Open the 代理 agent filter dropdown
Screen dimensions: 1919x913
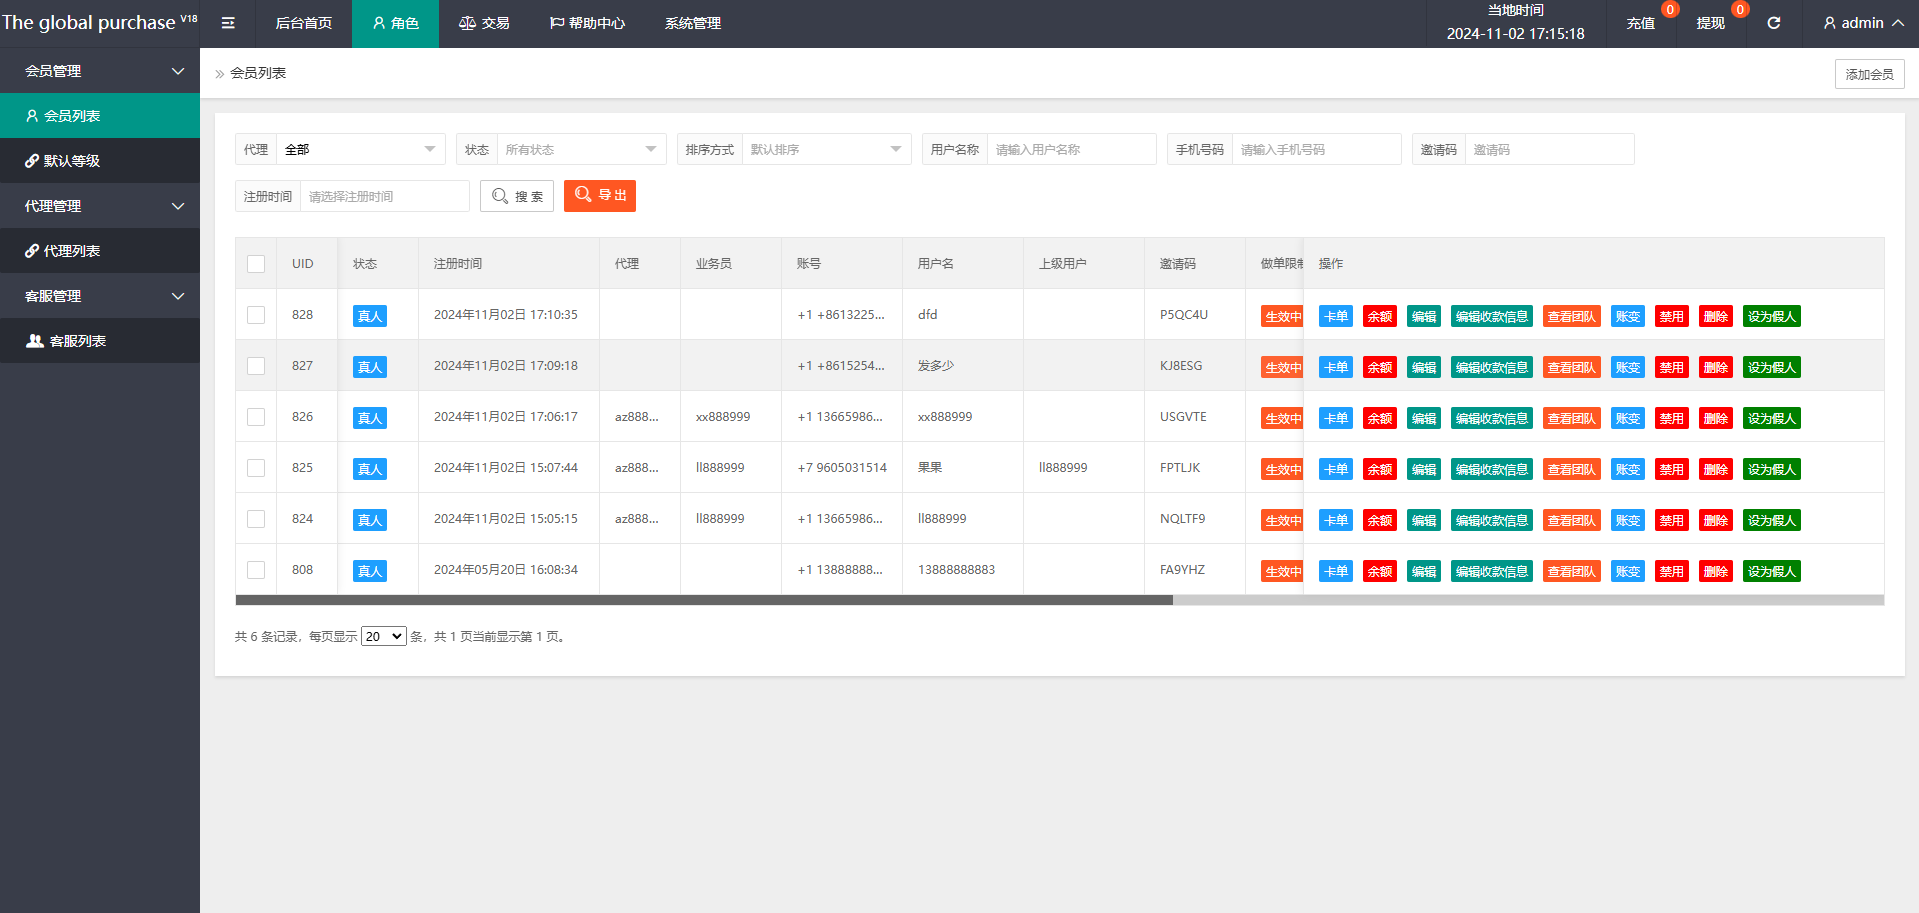pyautogui.click(x=360, y=149)
